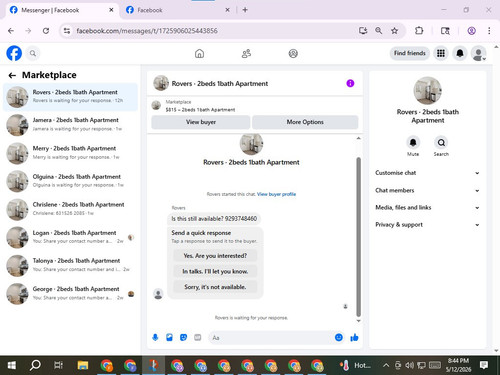Open the Olguina conversation
Viewport: 500px width, 375px height.
[70, 181]
